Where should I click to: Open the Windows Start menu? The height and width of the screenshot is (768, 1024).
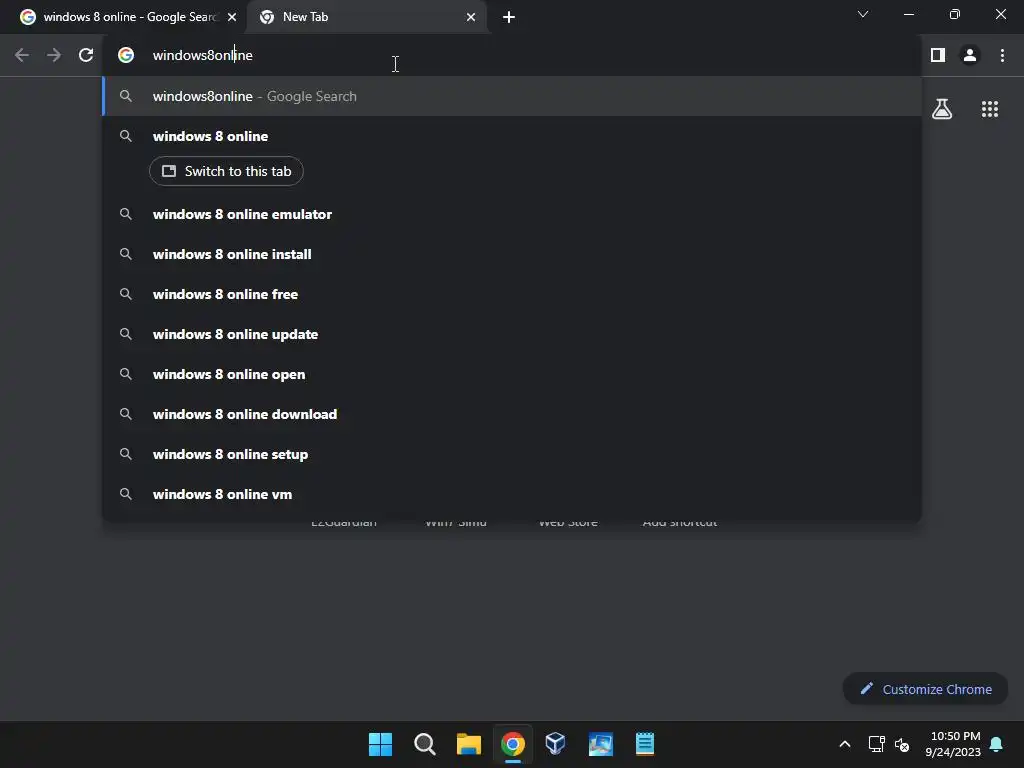pos(380,744)
